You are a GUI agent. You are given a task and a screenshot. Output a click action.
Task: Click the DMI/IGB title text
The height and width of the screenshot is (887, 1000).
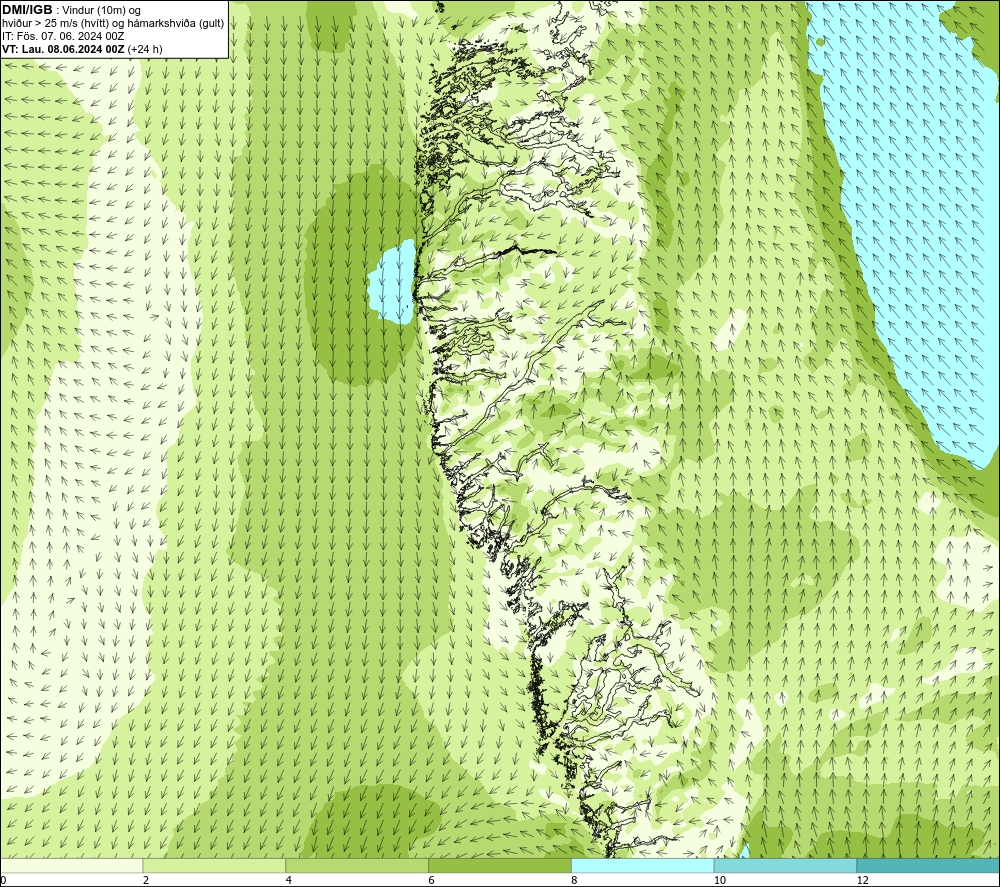pyautogui.click(x=27, y=10)
